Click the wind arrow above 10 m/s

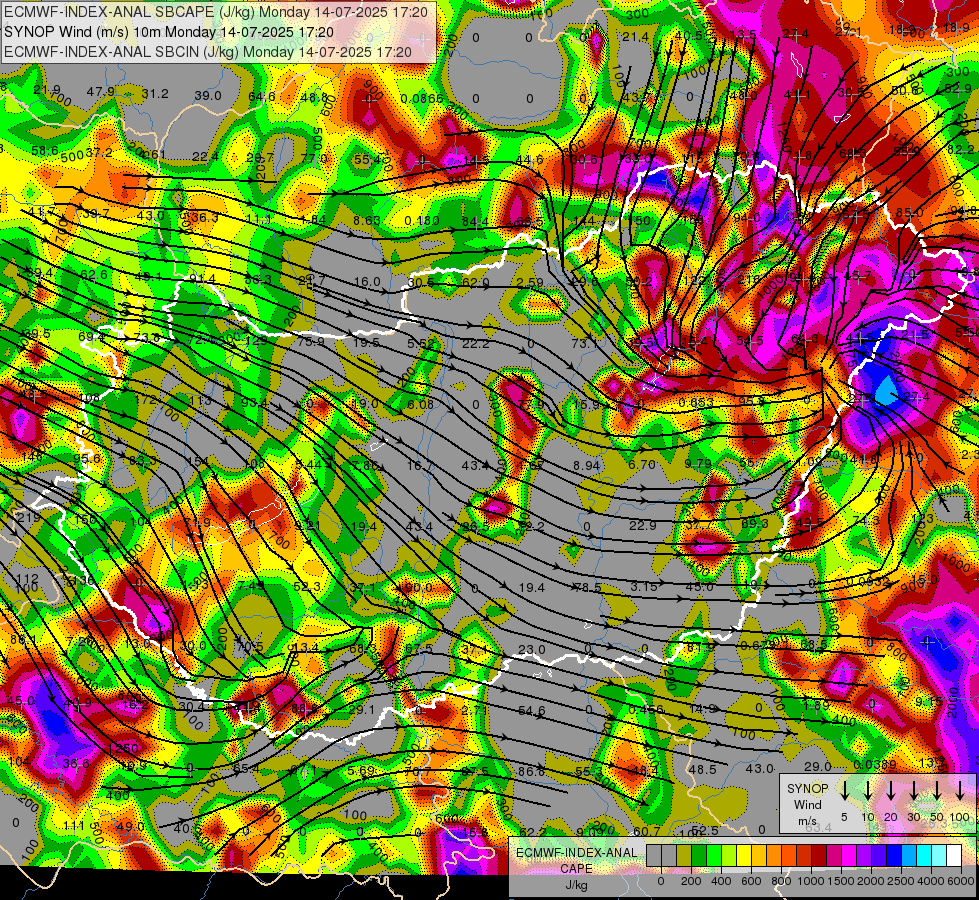coord(868,791)
